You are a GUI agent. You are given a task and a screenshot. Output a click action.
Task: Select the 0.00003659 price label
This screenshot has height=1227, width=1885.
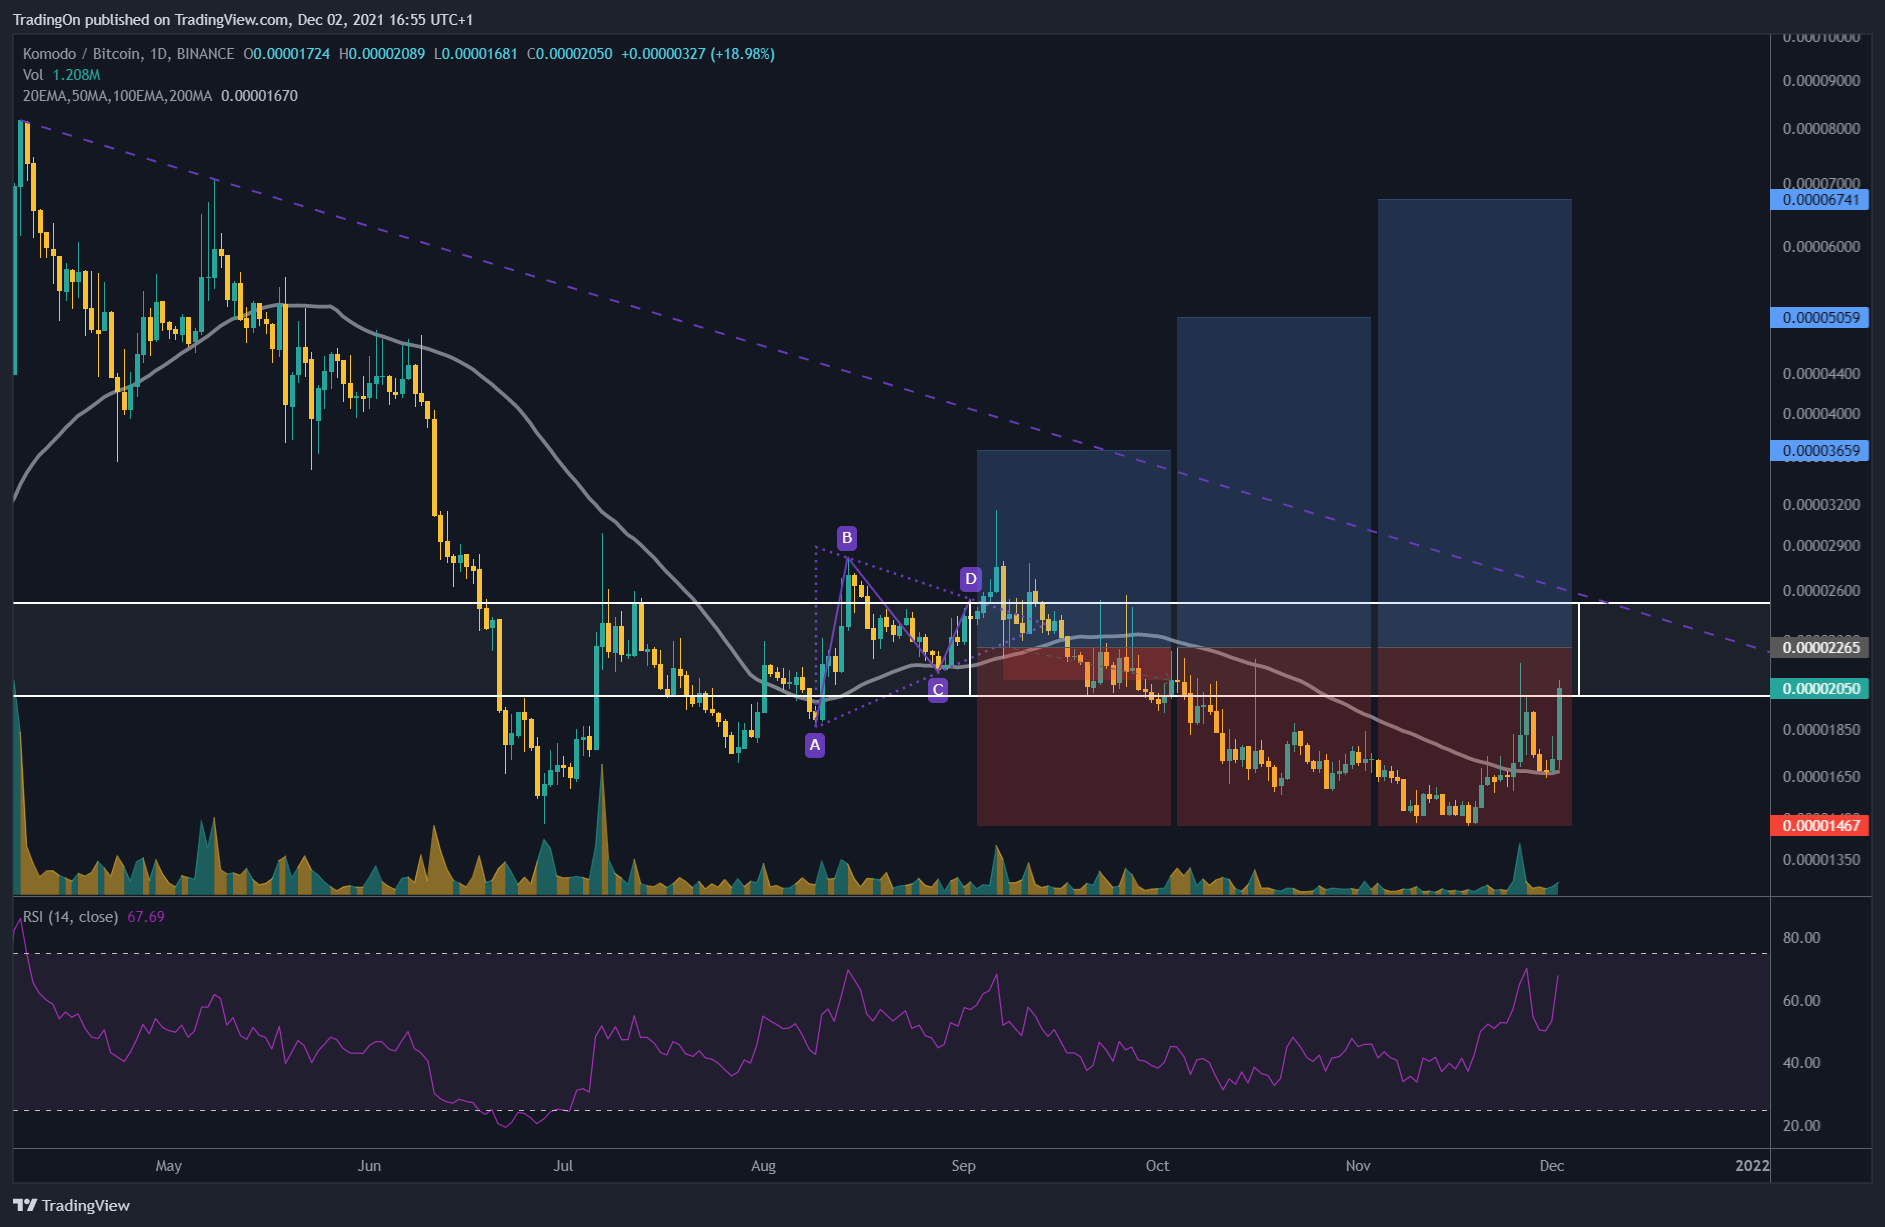tap(1820, 451)
